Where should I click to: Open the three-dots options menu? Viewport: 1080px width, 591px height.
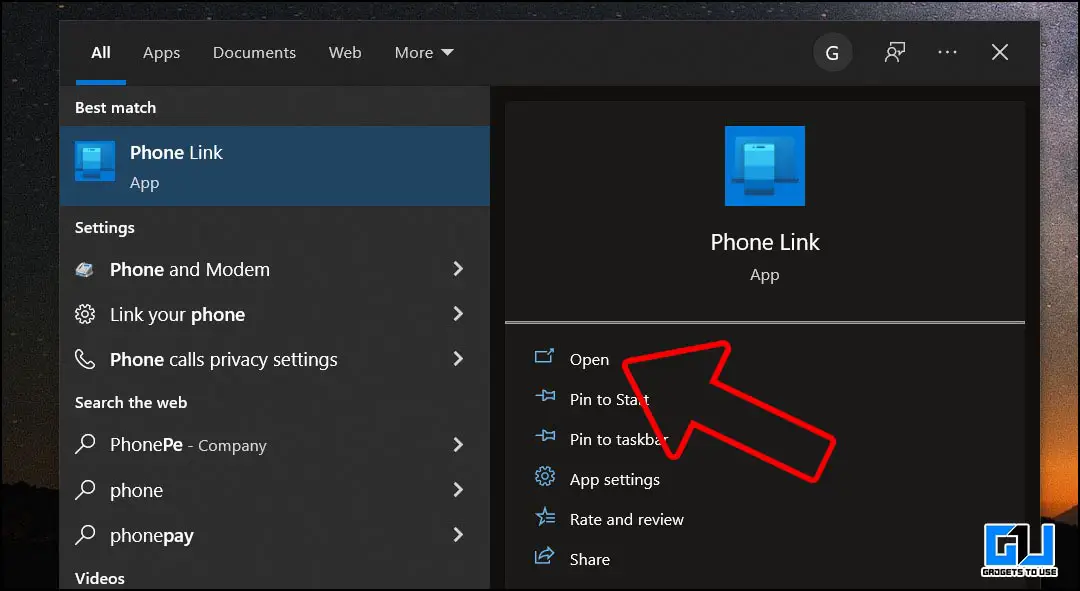point(947,52)
